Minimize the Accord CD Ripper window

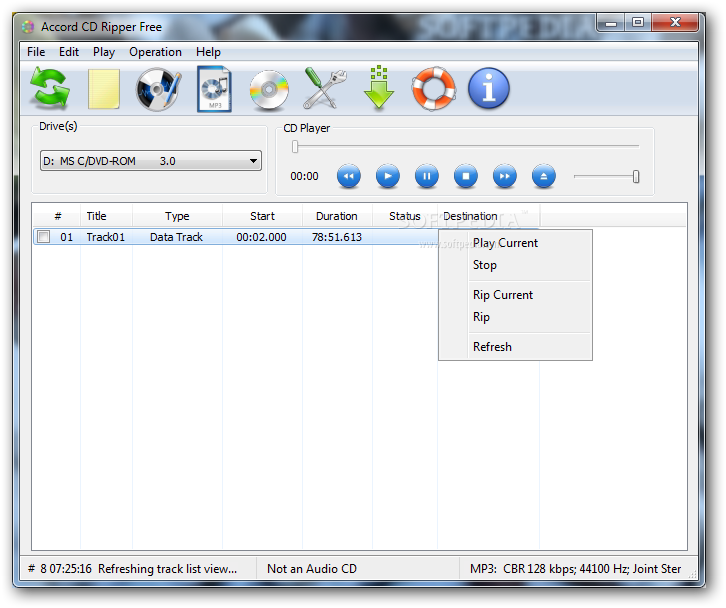(x=611, y=22)
